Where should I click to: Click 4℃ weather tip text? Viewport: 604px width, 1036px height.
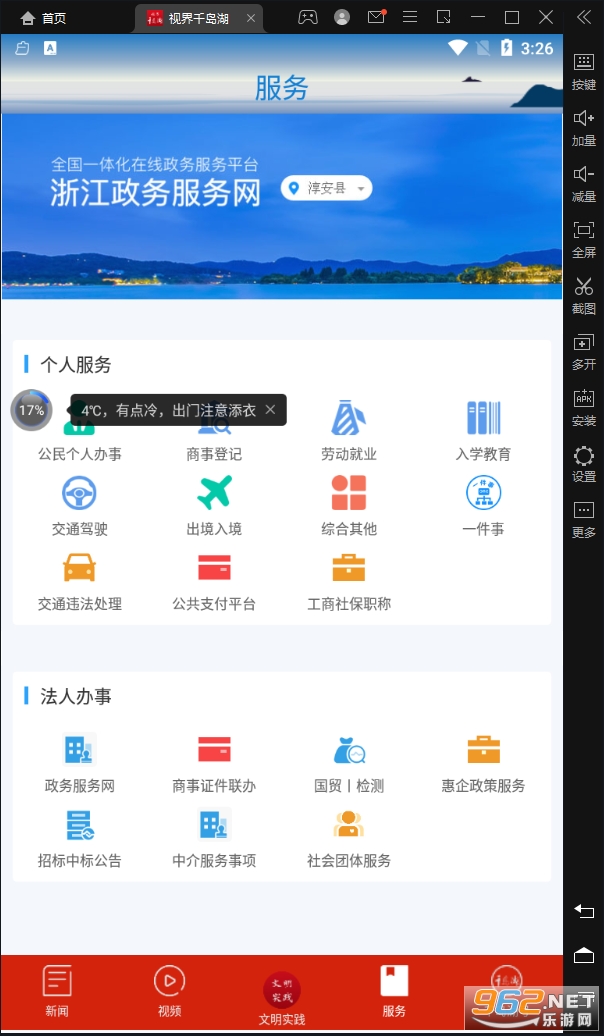(x=169, y=410)
